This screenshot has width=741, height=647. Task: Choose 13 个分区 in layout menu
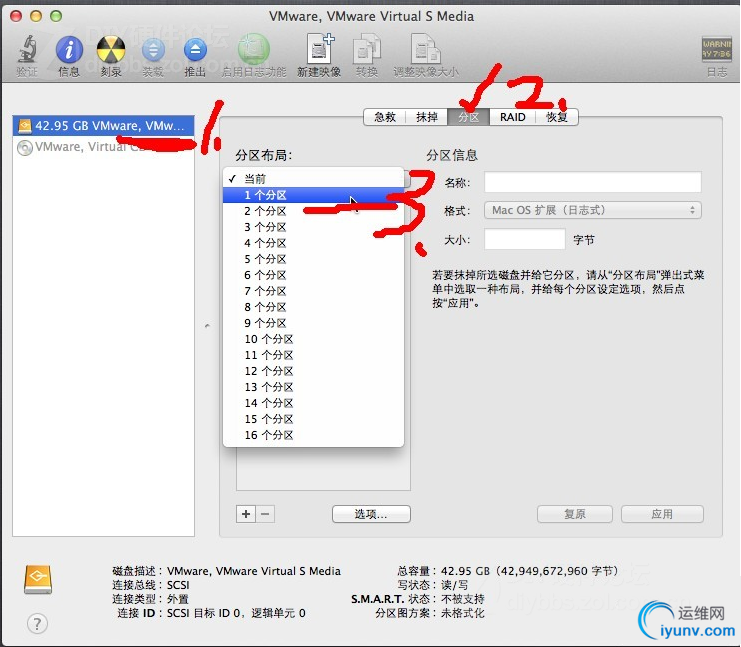point(313,387)
